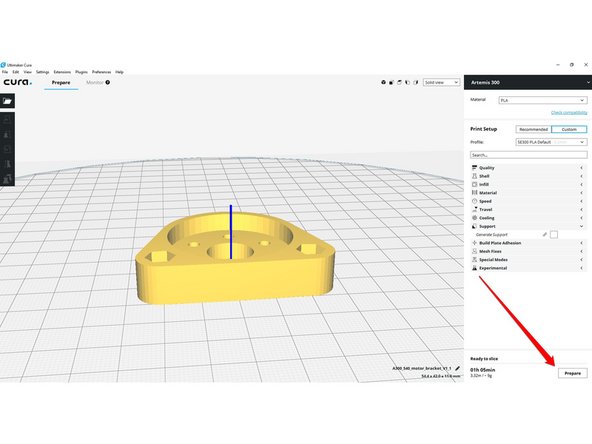Click the Mesh Fixes category icon

point(475,251)
